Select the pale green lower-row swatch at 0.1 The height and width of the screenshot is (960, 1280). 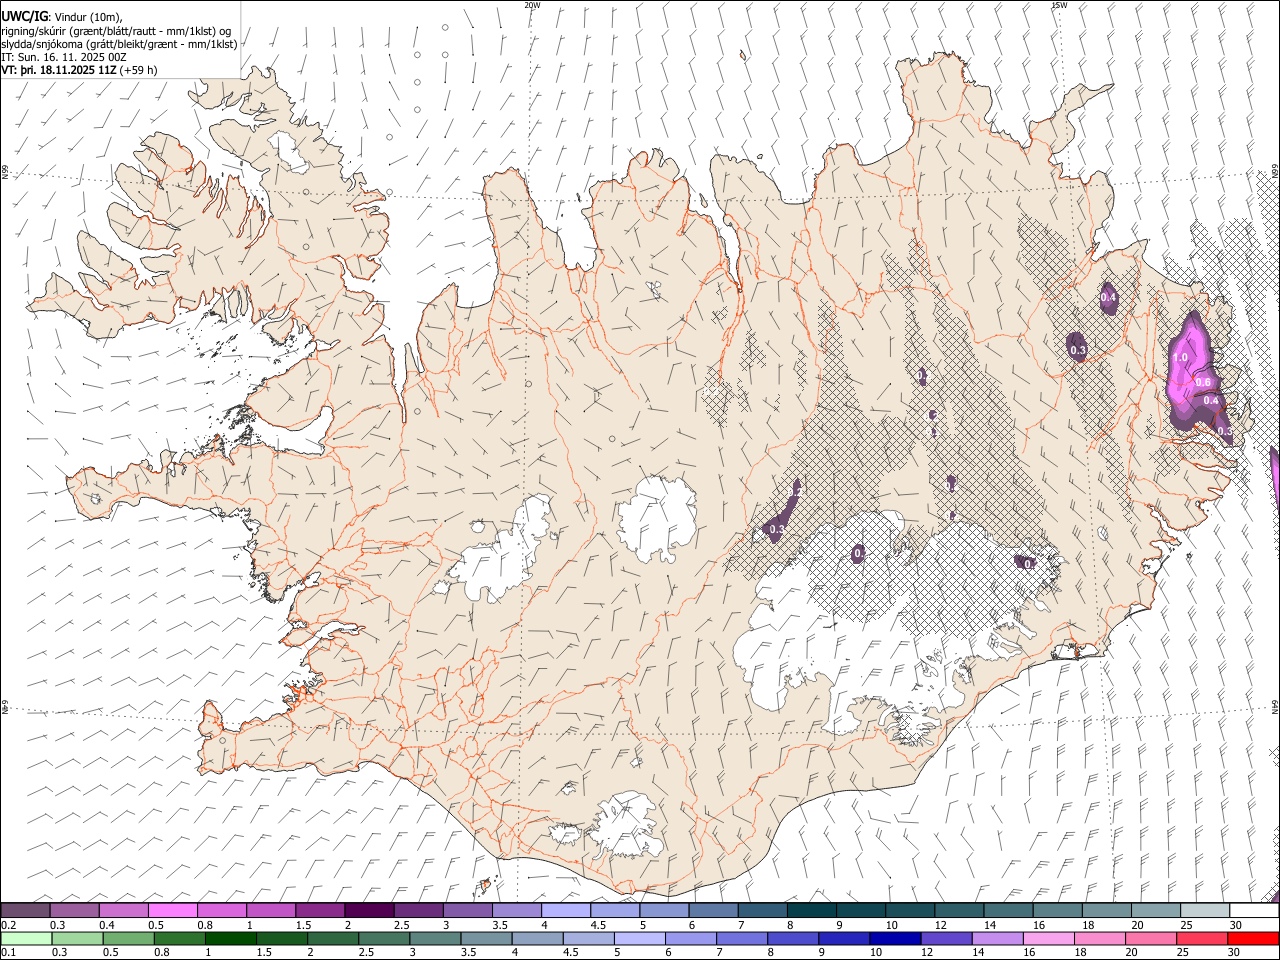pyautogui.click(x=26, y=938)
